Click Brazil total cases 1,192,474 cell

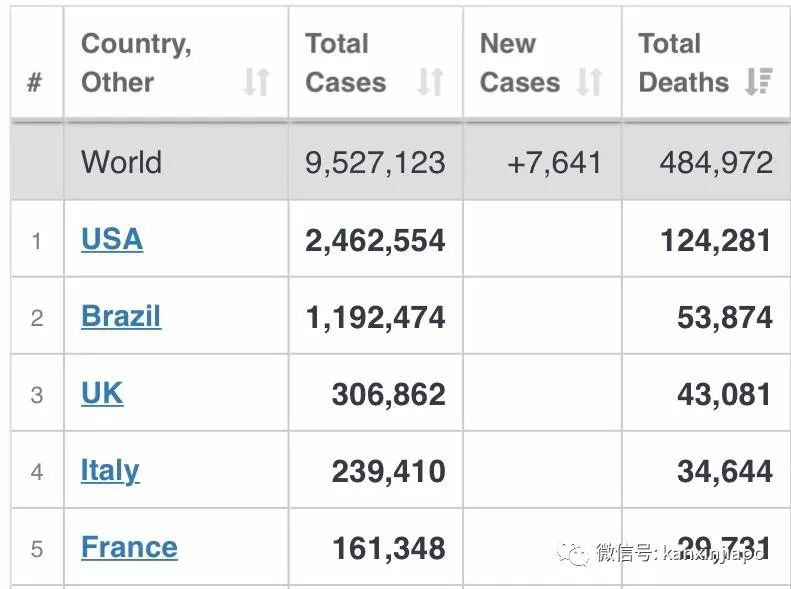[x=375, y=317]
